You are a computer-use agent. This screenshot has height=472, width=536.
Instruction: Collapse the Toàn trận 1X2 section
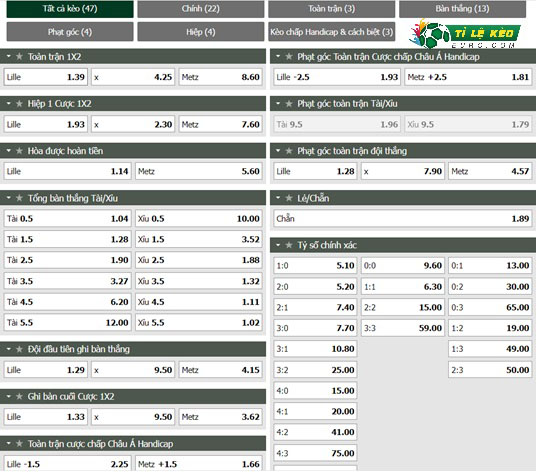pyautogui.click(x=9, y=56)
